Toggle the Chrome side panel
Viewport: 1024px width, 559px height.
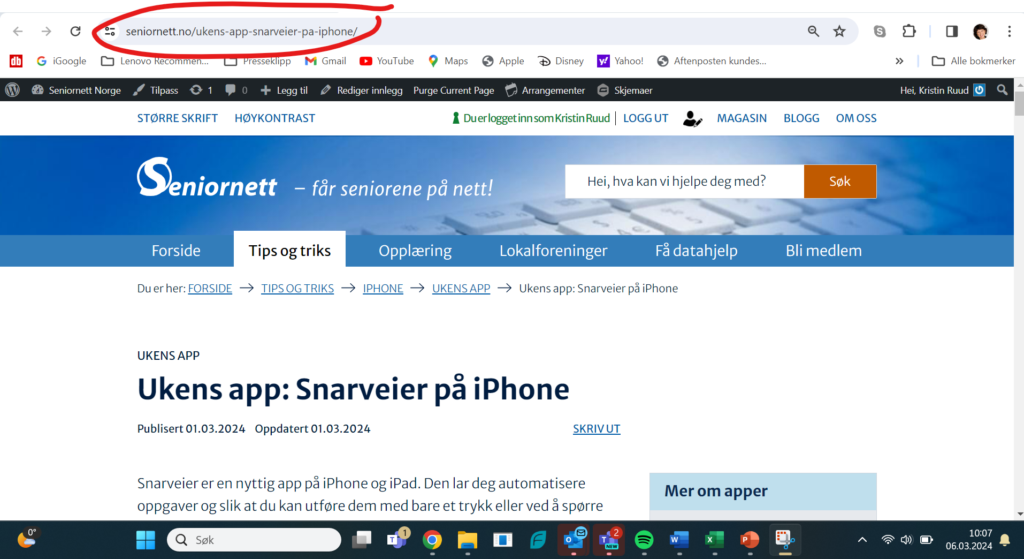[952, 31]
